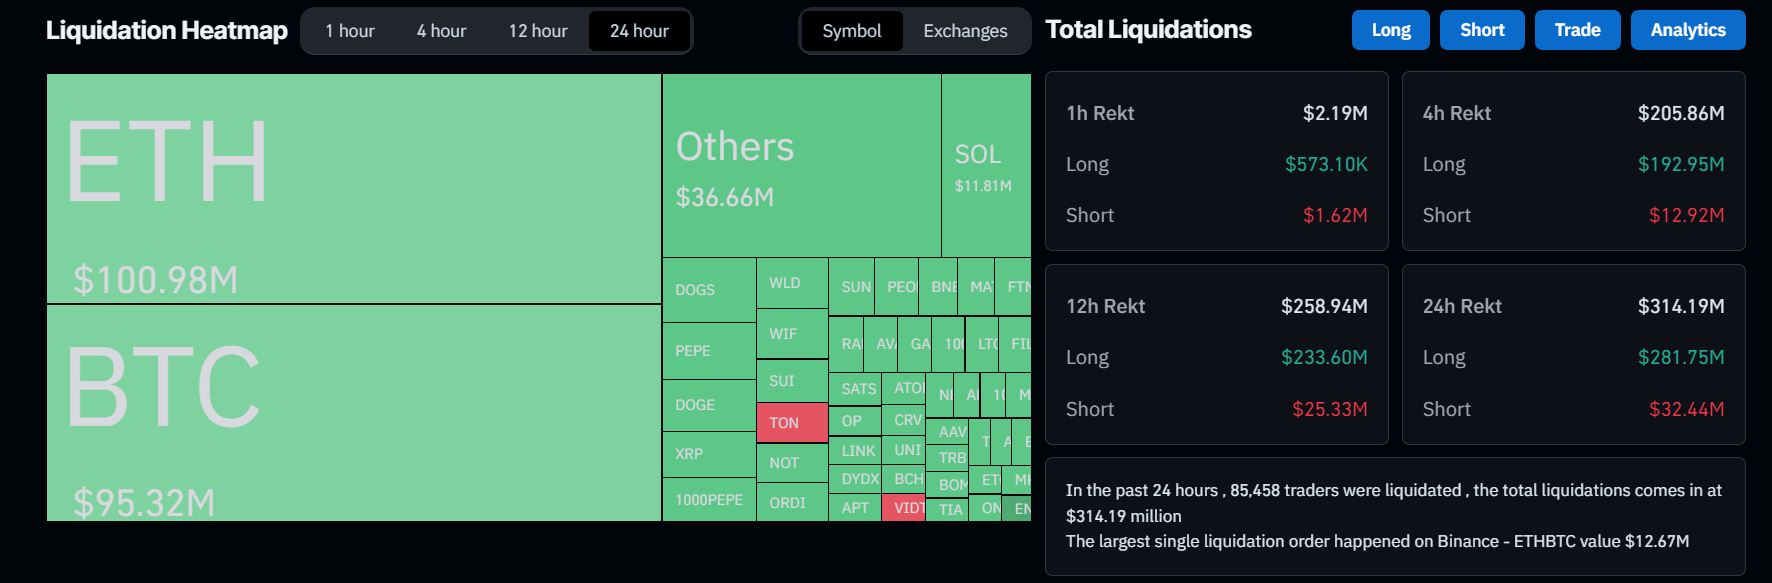Screen dimensions: 1772x583
Task: Select the 24 hour timeframe
Action: coord(639,31)
